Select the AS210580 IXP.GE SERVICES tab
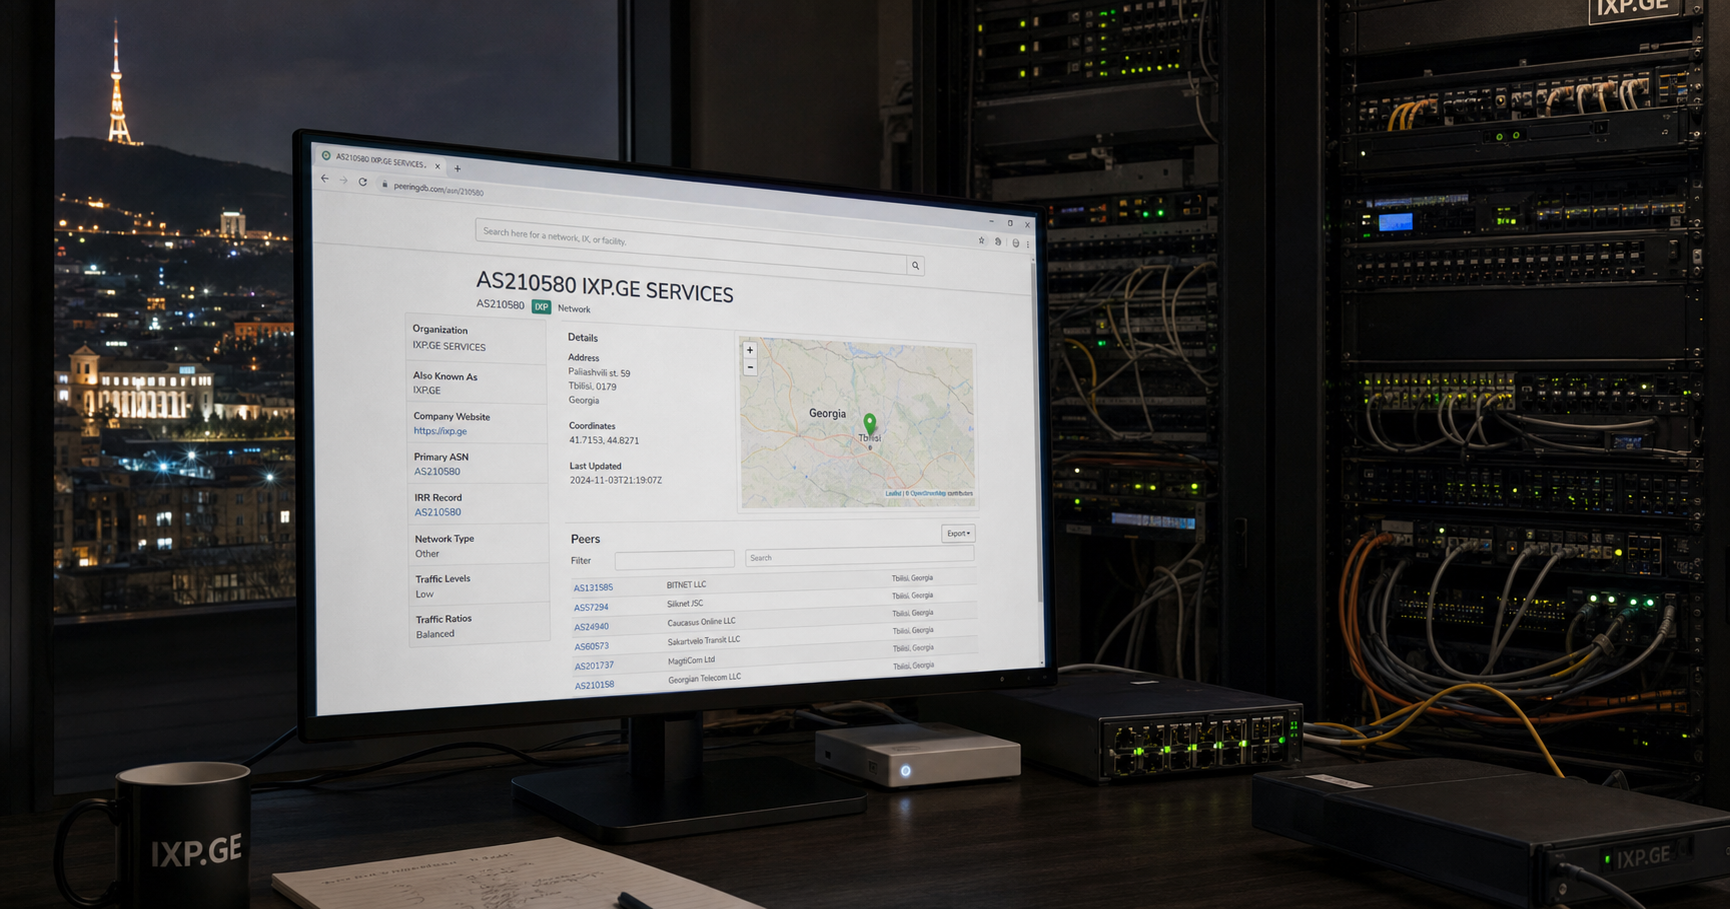1730x909 pixels. click(x=380, y=160)
